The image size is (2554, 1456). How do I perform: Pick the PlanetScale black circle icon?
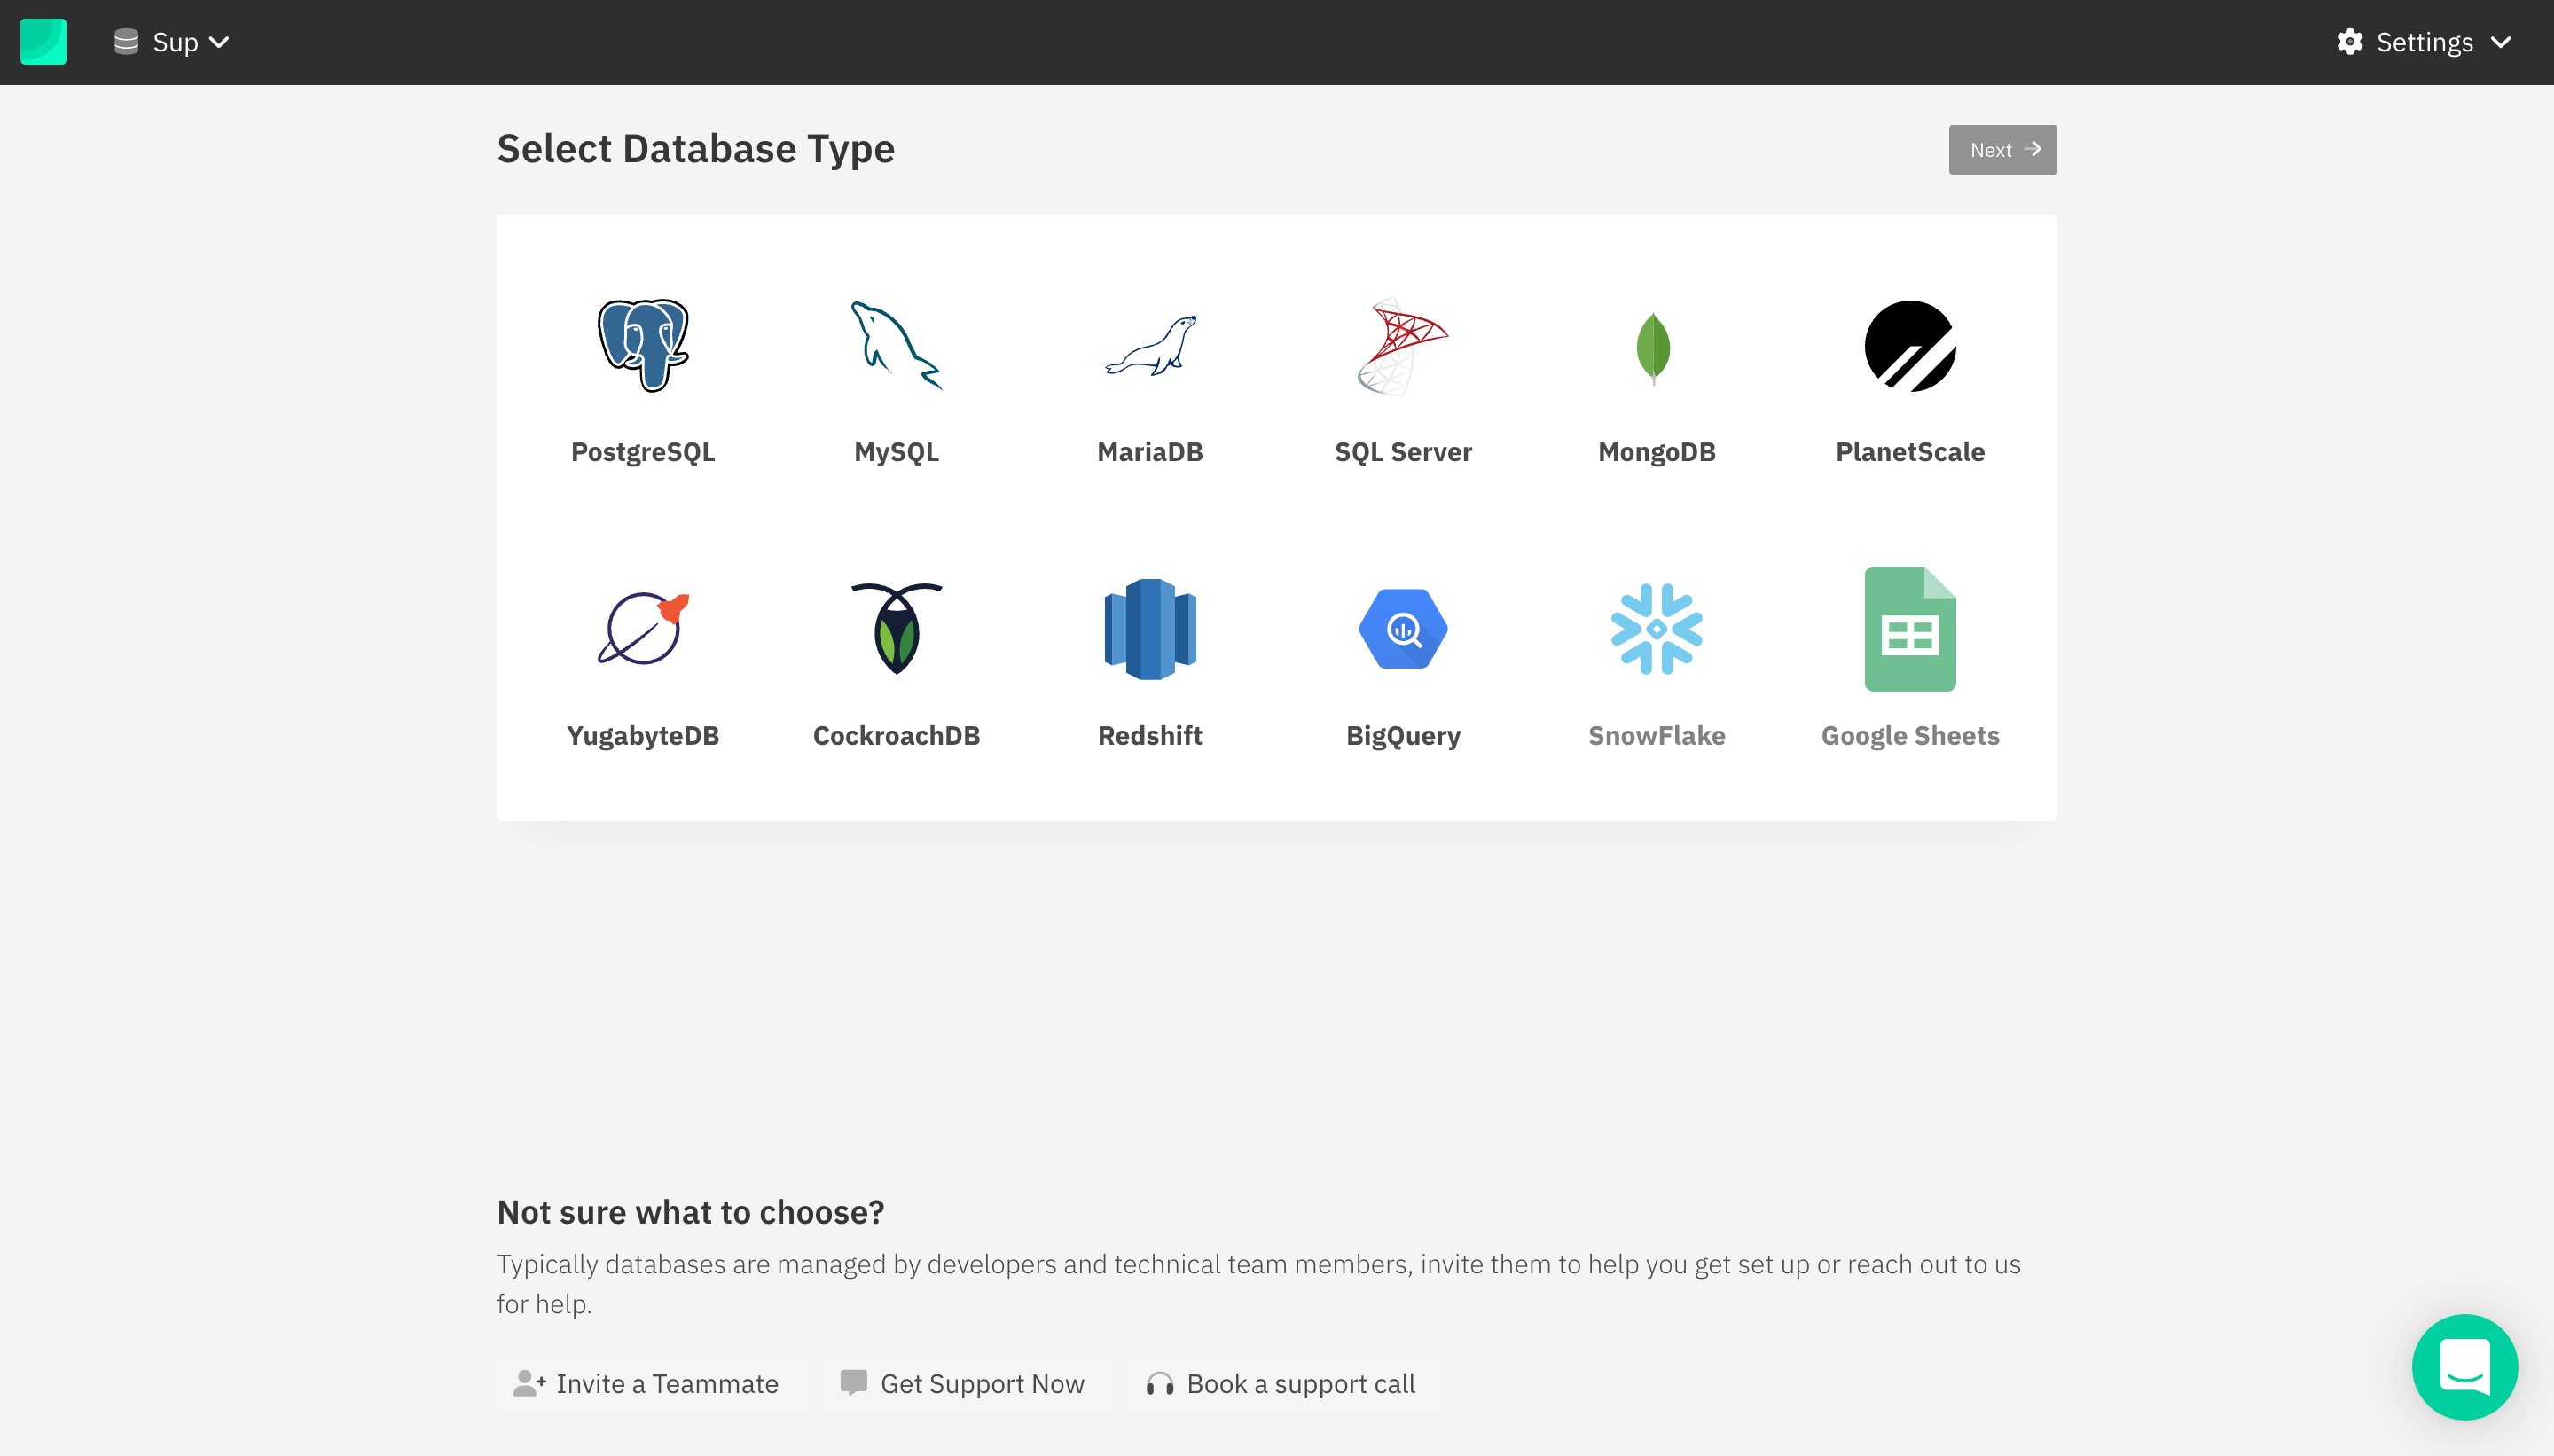pos(1910,345)
